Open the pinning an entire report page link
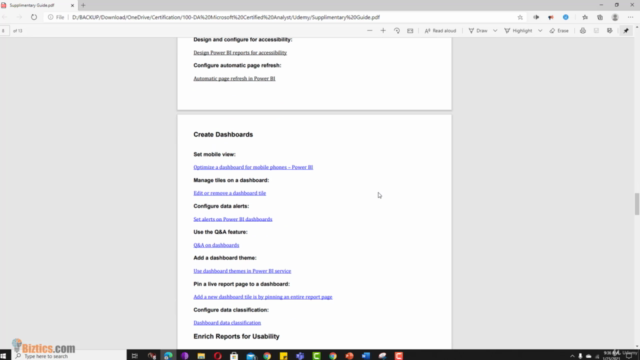640x360 pixels. click(263, 297)
